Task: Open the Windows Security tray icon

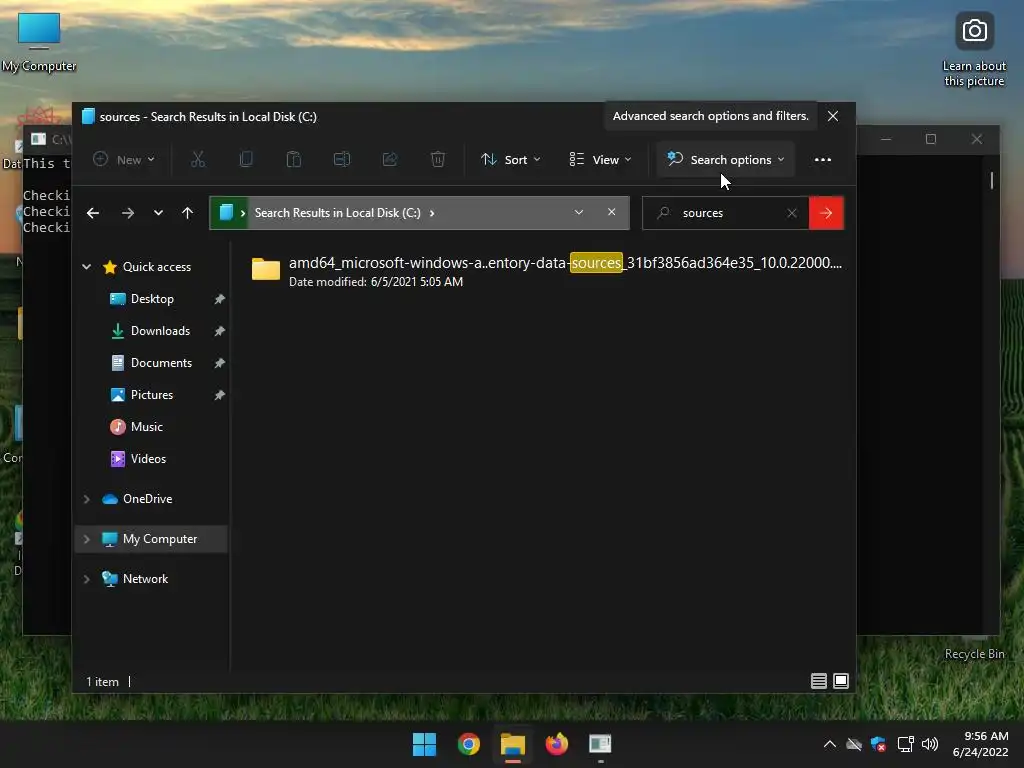Action: (879, 744)
